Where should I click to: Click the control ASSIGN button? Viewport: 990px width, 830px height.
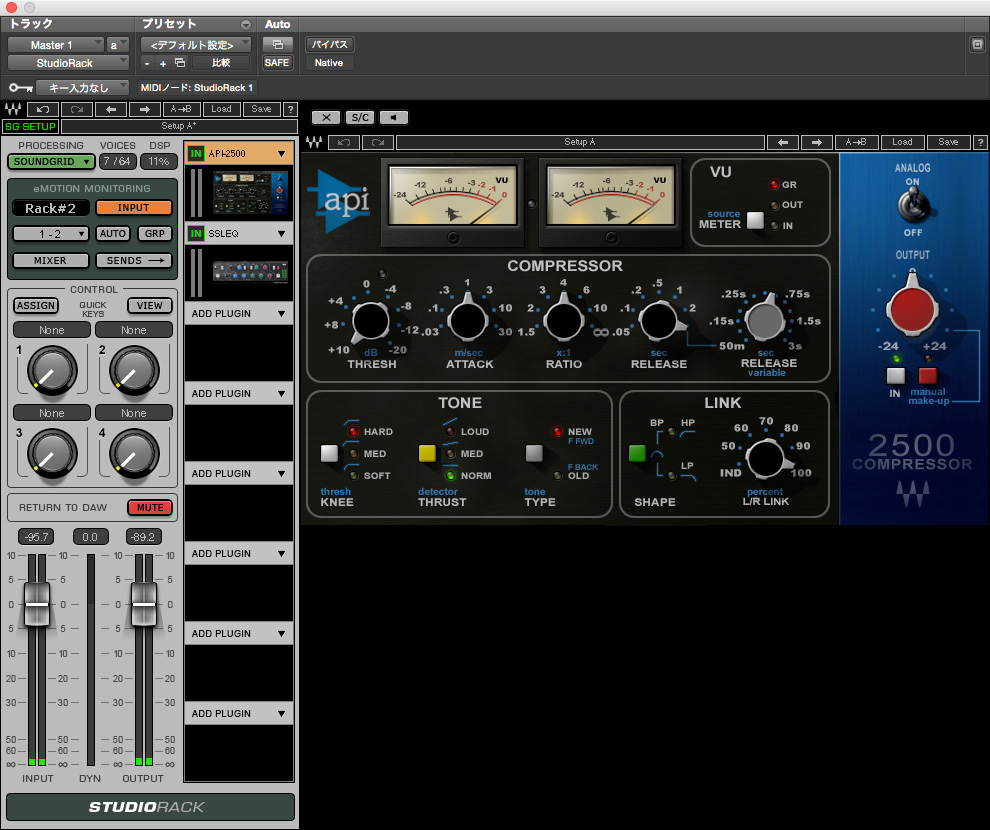[36, 305]
